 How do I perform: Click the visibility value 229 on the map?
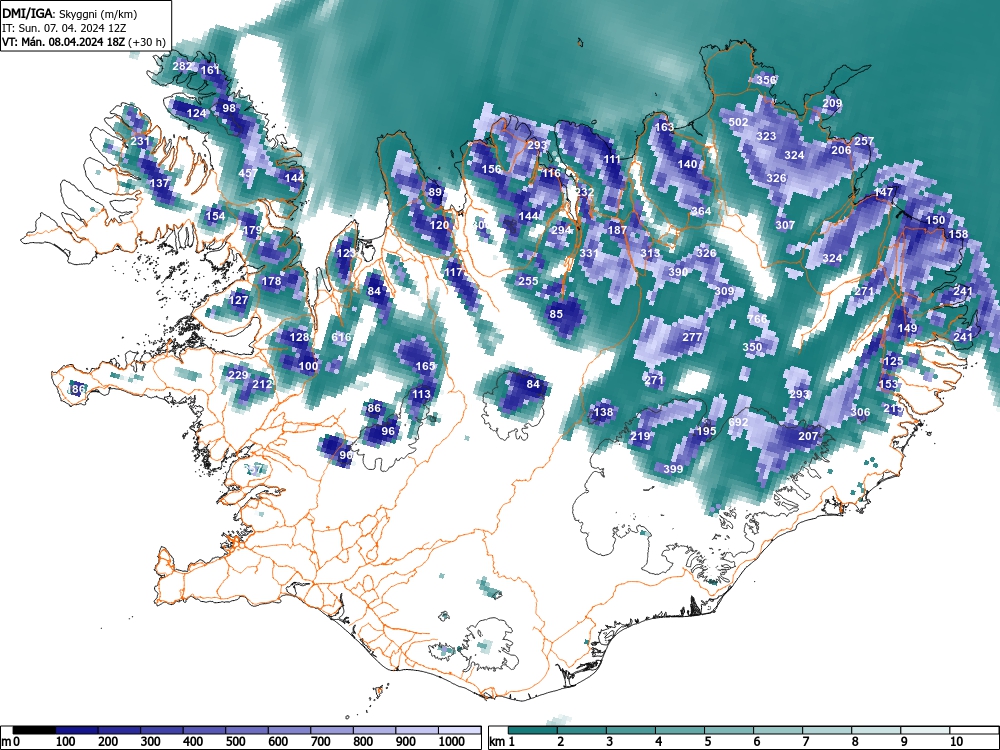click(238, 374)
